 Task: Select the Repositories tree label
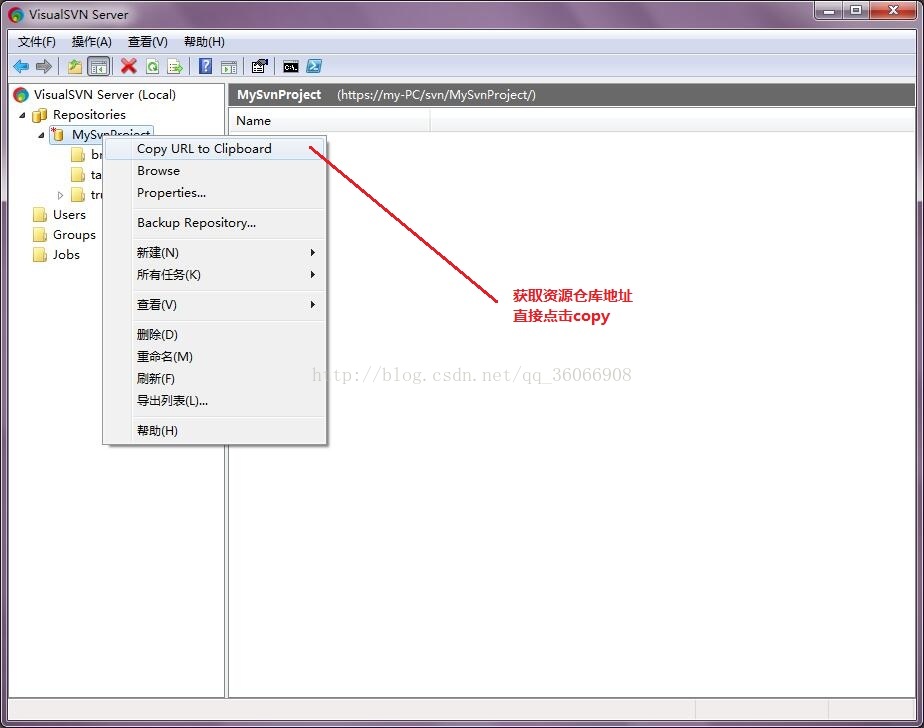pyautogui.click(x=89, y=114)
